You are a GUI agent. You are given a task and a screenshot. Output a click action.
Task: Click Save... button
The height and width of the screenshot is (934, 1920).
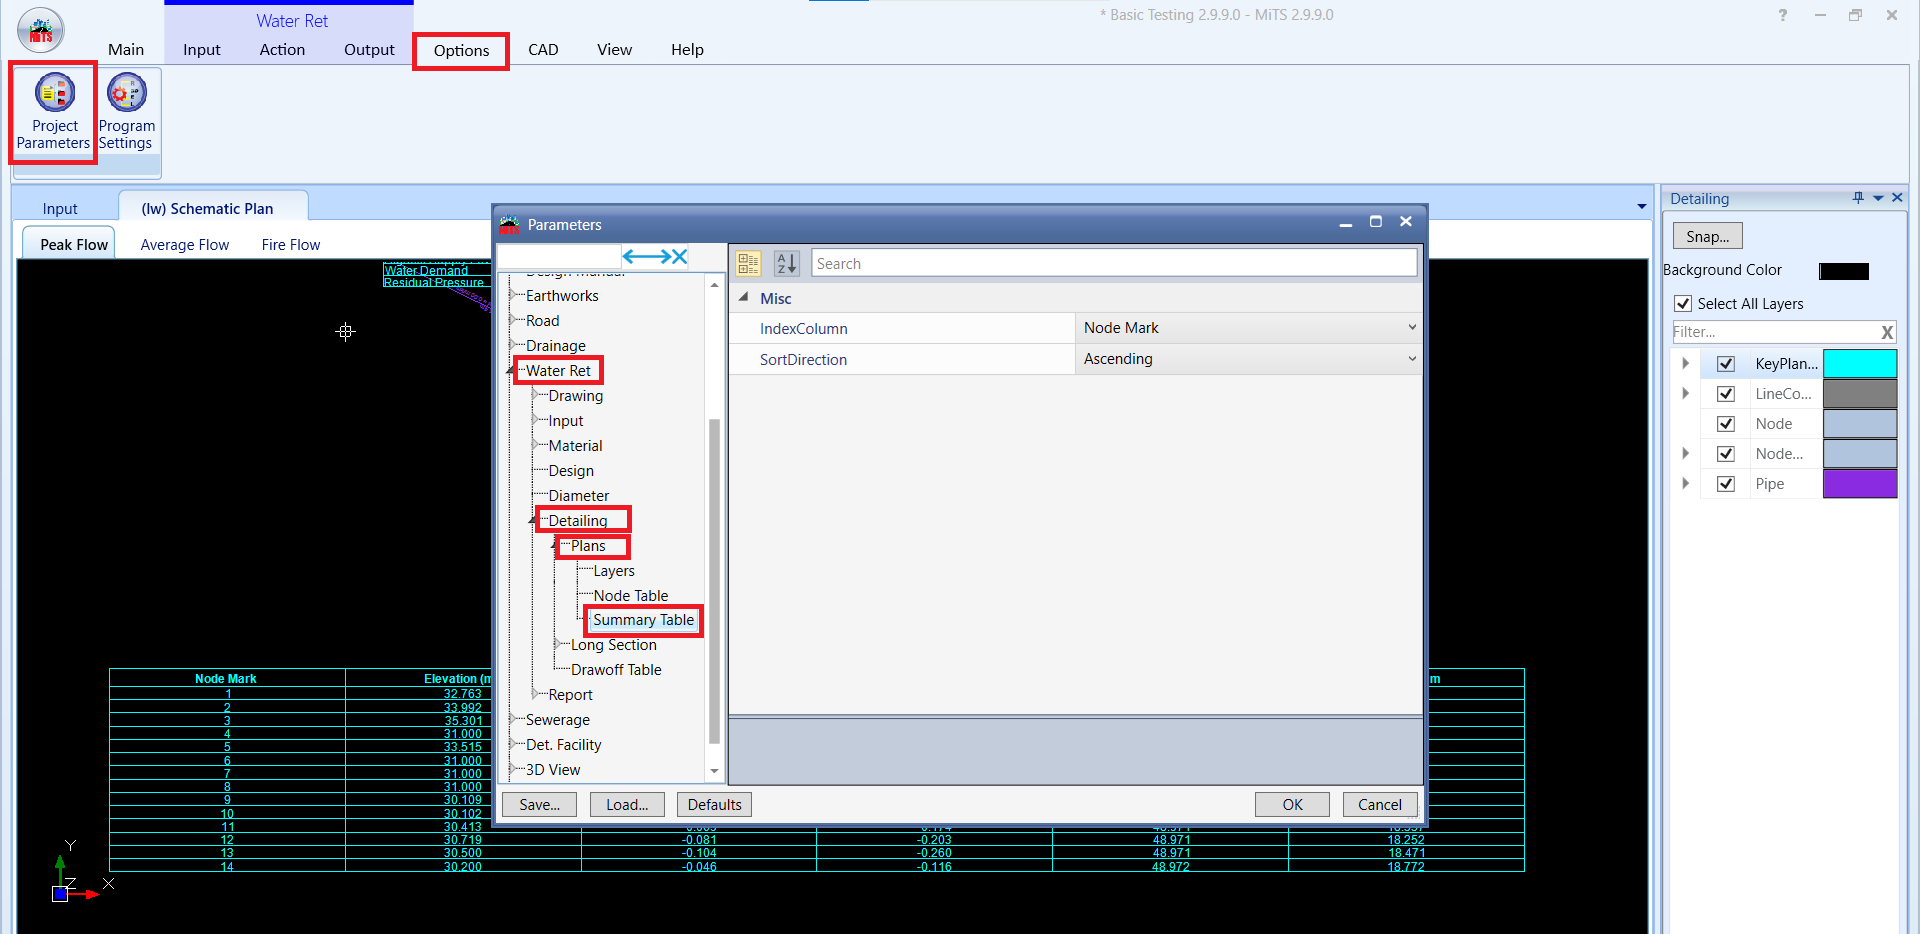[539, 804]
